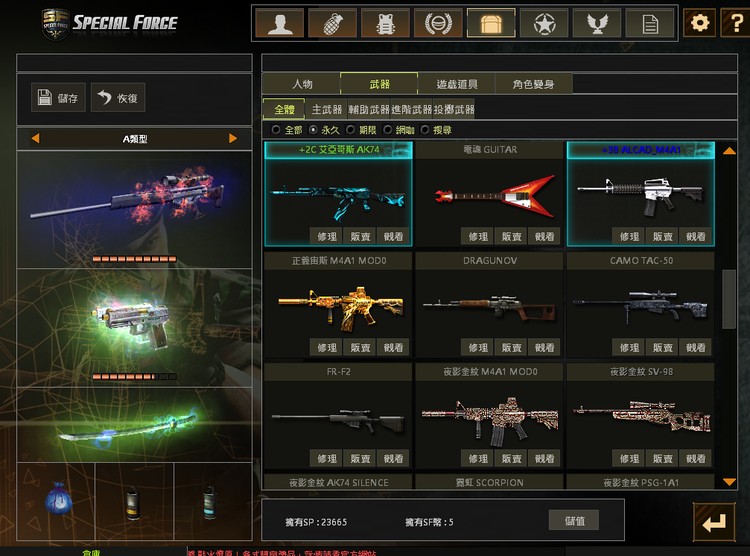The height and width of the screenshot is (556, 750).
Task: Click 修理 on the 正義宙斯 M4A1 MOD0 card
Action: coord(327,347)
